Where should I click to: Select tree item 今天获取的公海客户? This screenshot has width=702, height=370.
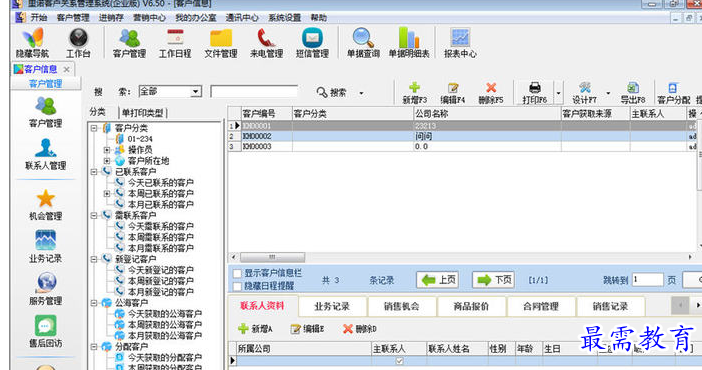coord(165,314)
